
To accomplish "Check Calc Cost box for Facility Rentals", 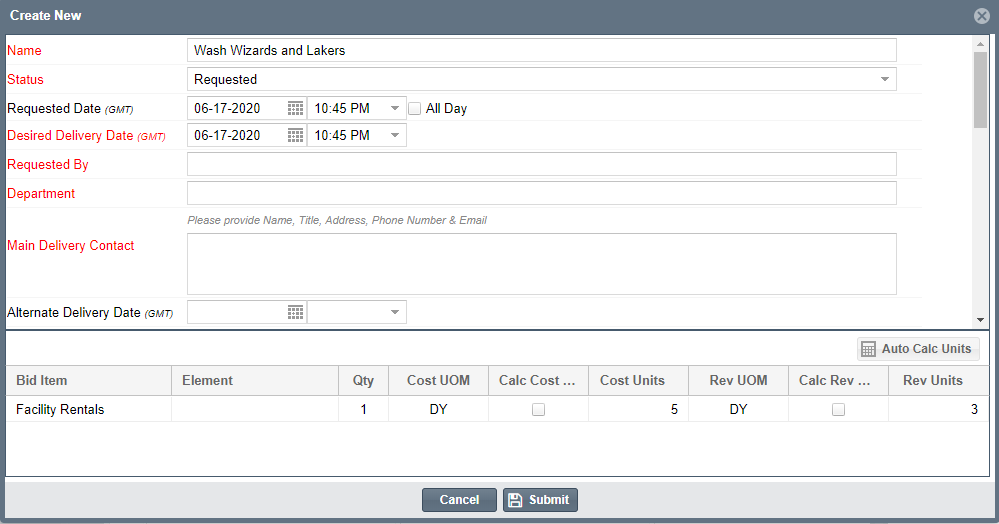I will (538, 409).
